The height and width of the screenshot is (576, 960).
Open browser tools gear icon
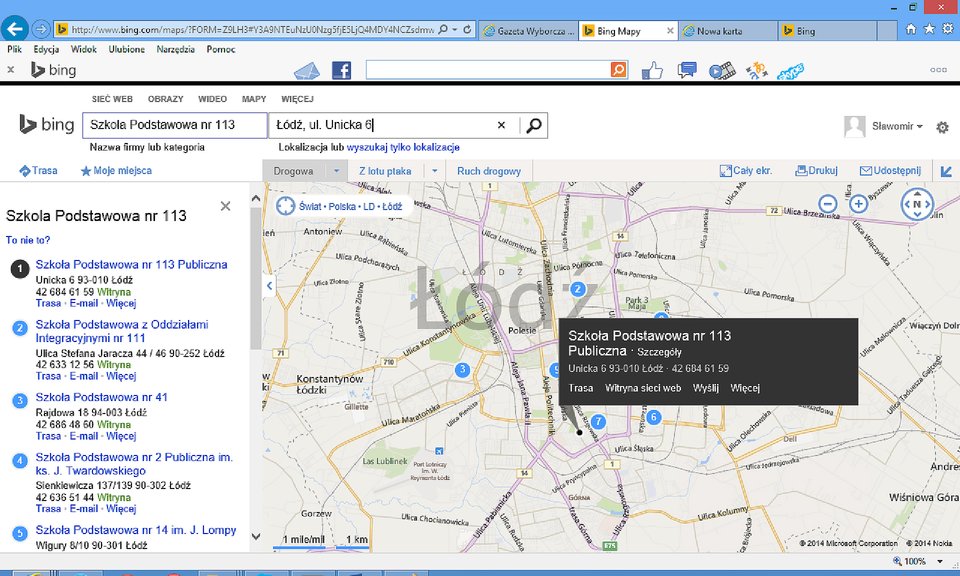pos(947,28)
